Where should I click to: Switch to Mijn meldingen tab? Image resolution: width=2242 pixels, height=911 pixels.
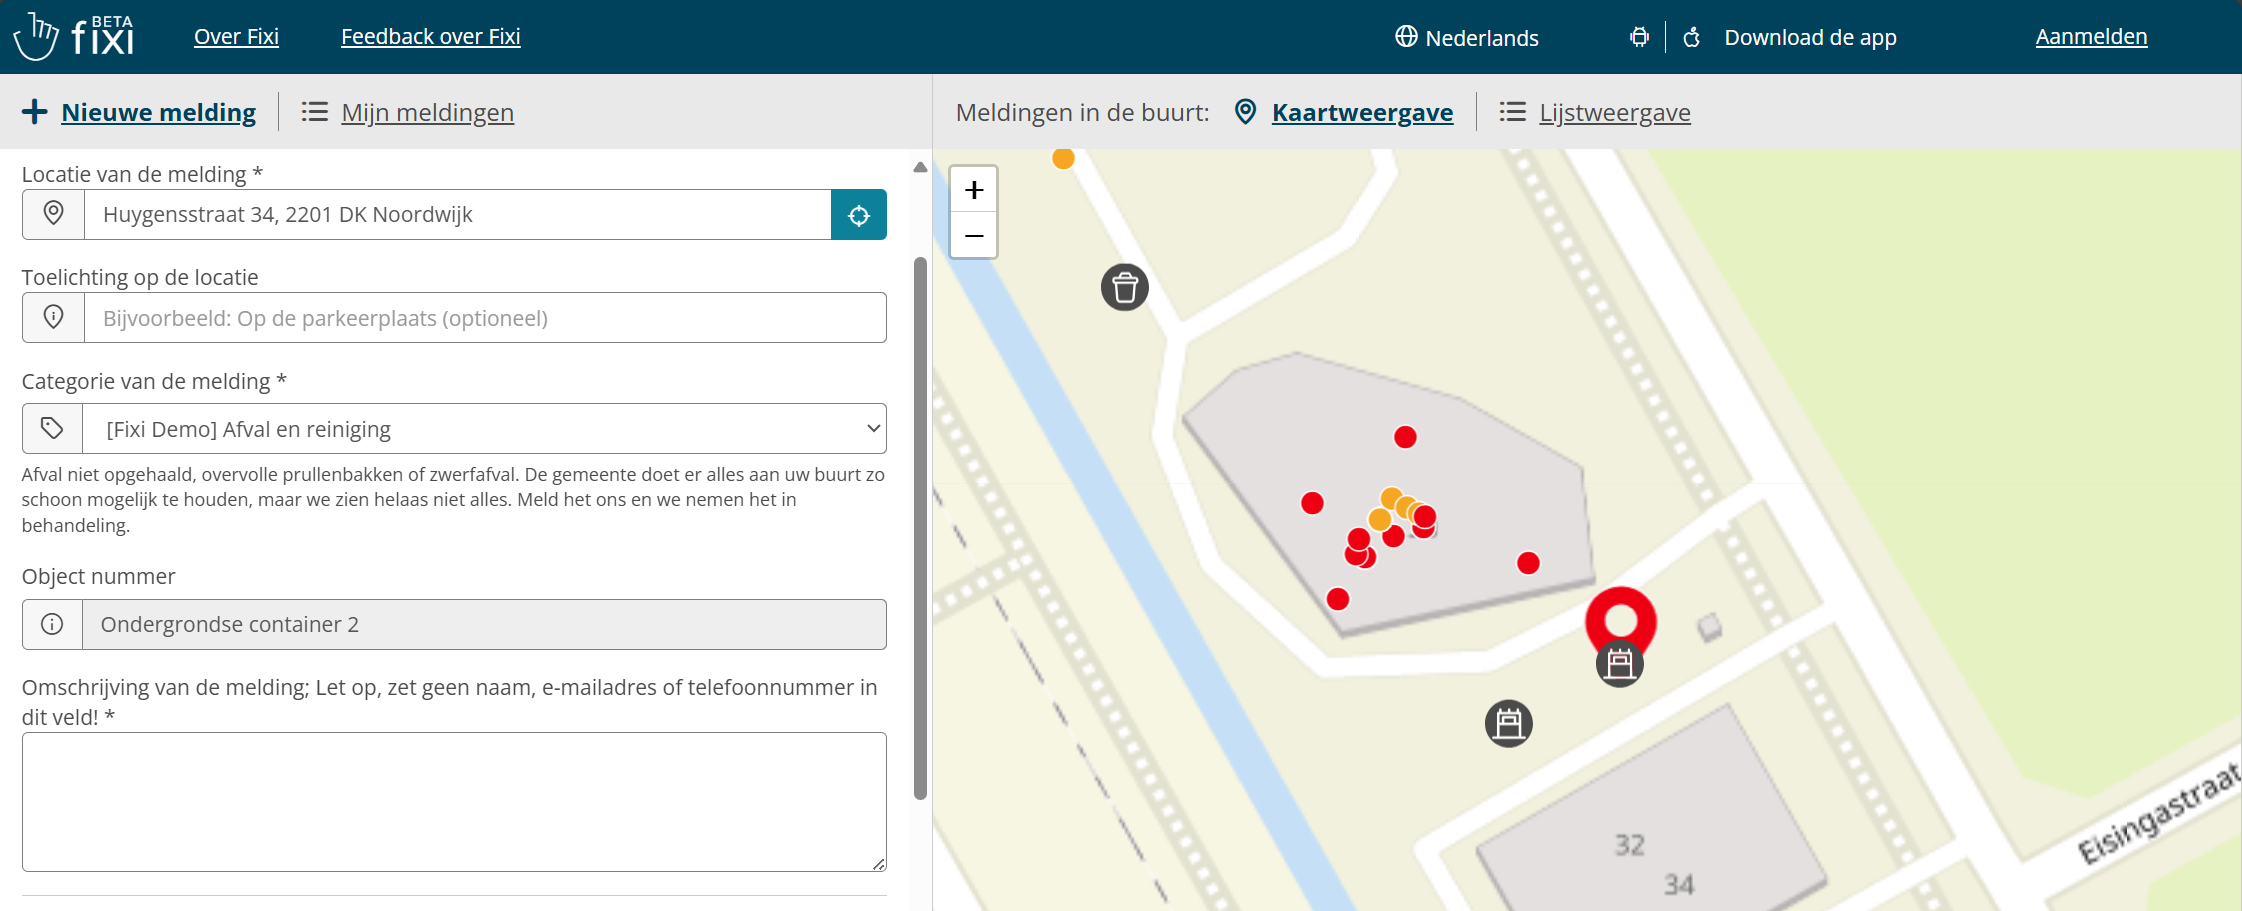[427, 113]
